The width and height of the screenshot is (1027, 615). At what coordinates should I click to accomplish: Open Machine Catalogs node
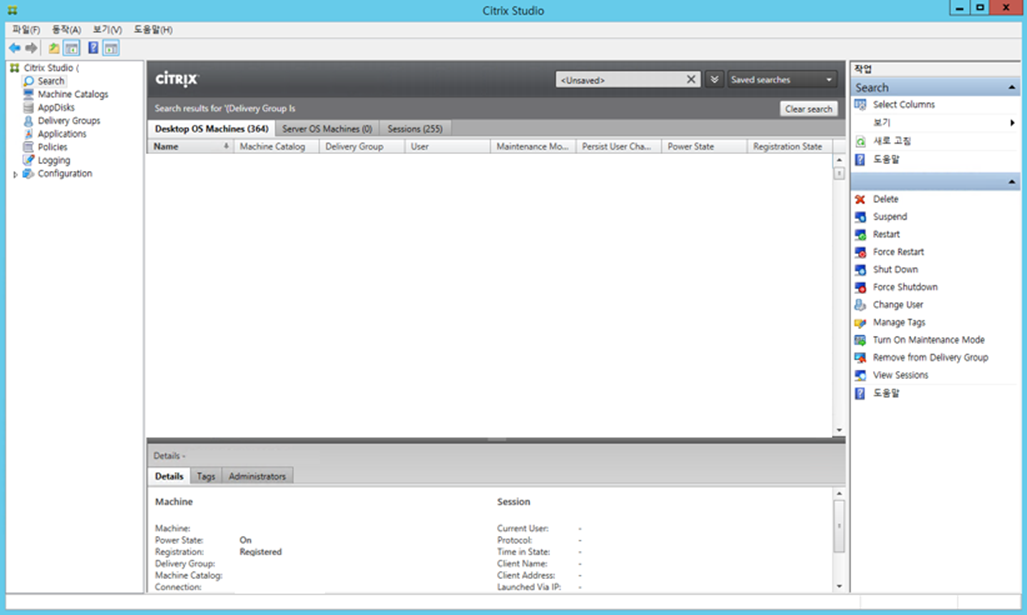tap(73, 94)
